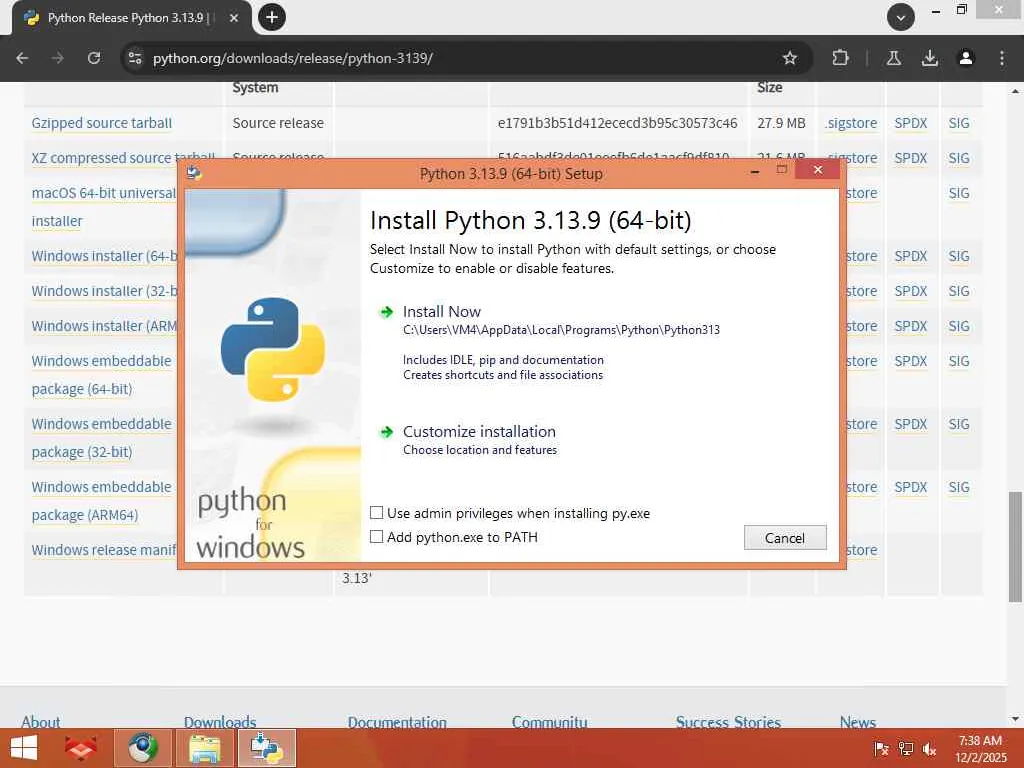Choose Customize installation option
Screen dimensions: 1024x768
[479, 432]
